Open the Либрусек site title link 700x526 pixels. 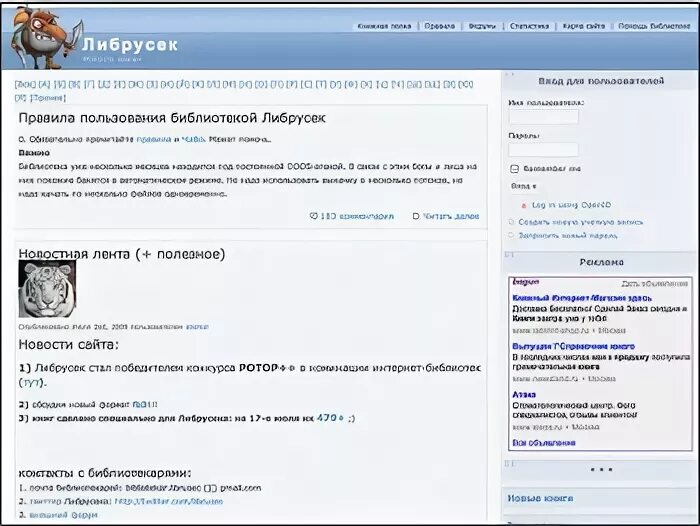point(130,45)
